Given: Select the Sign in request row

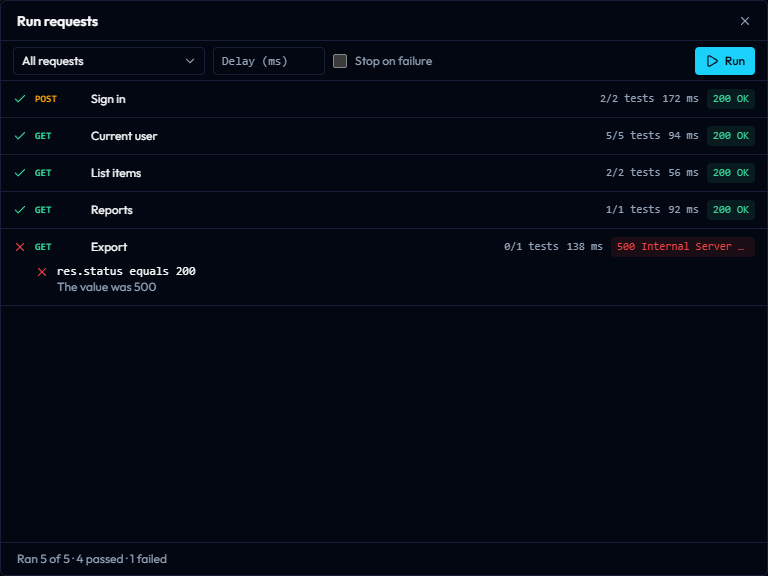Looking at the screenshot, I should (x=384, y=99).
